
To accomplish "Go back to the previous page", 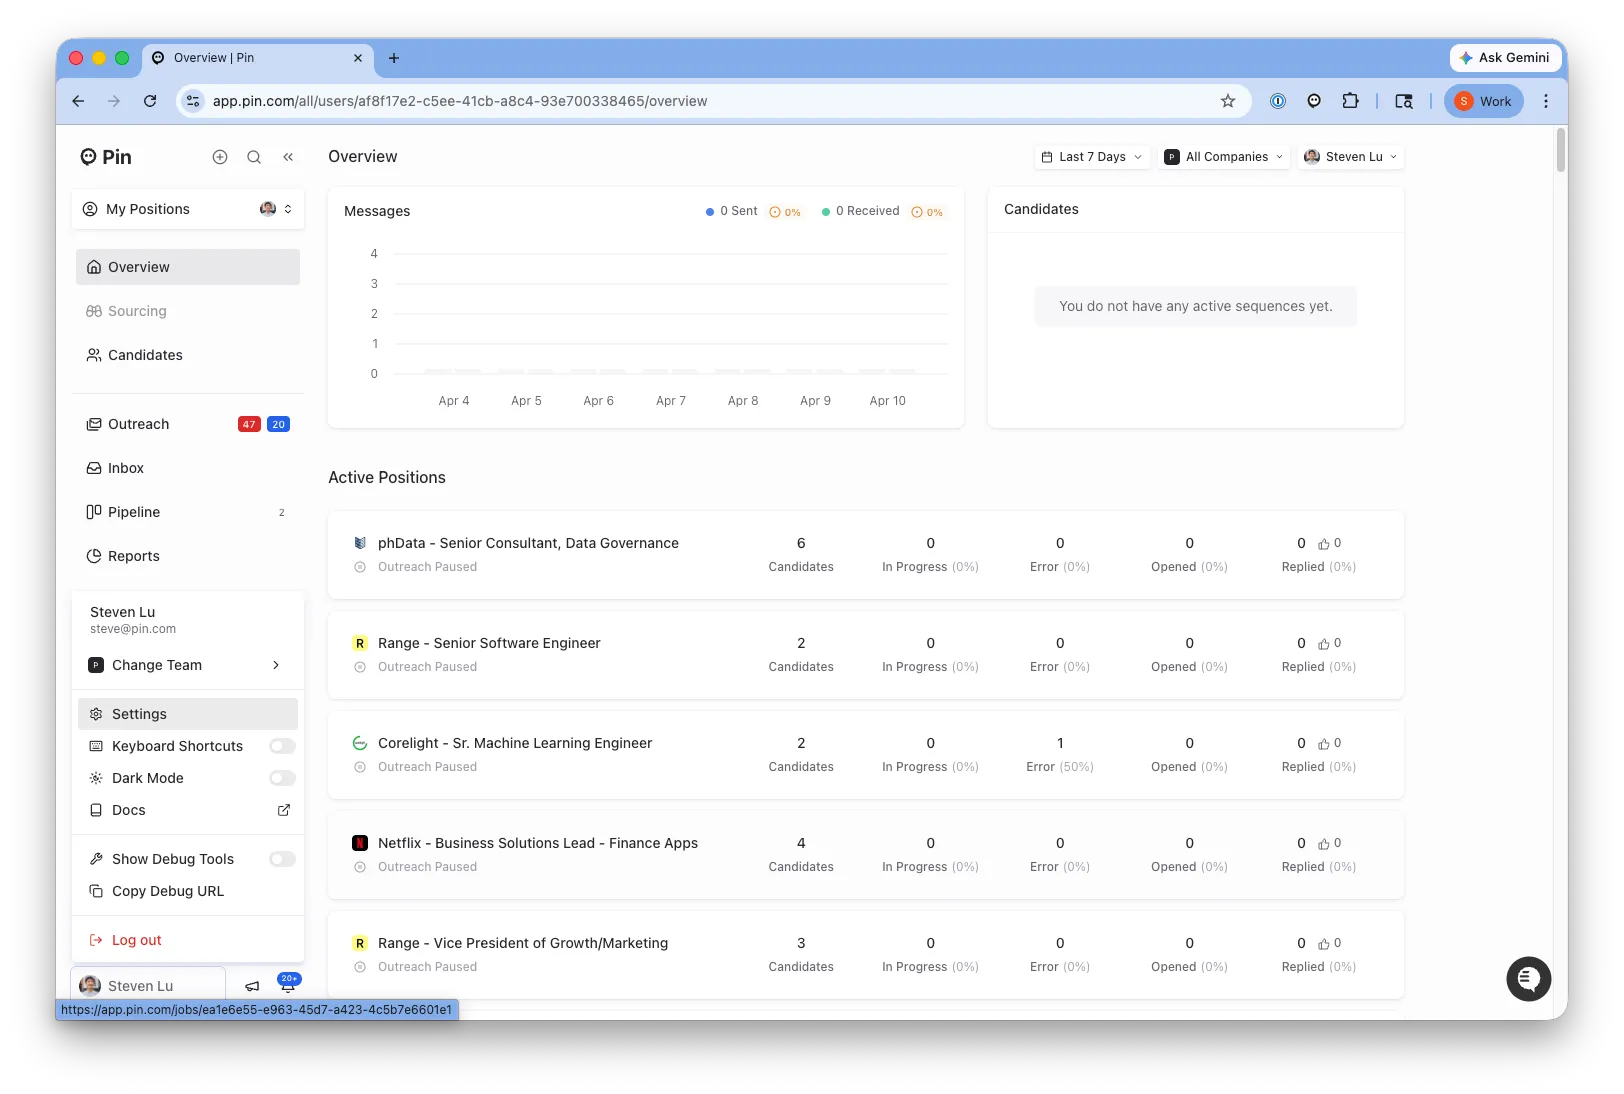I will [78, 101].
